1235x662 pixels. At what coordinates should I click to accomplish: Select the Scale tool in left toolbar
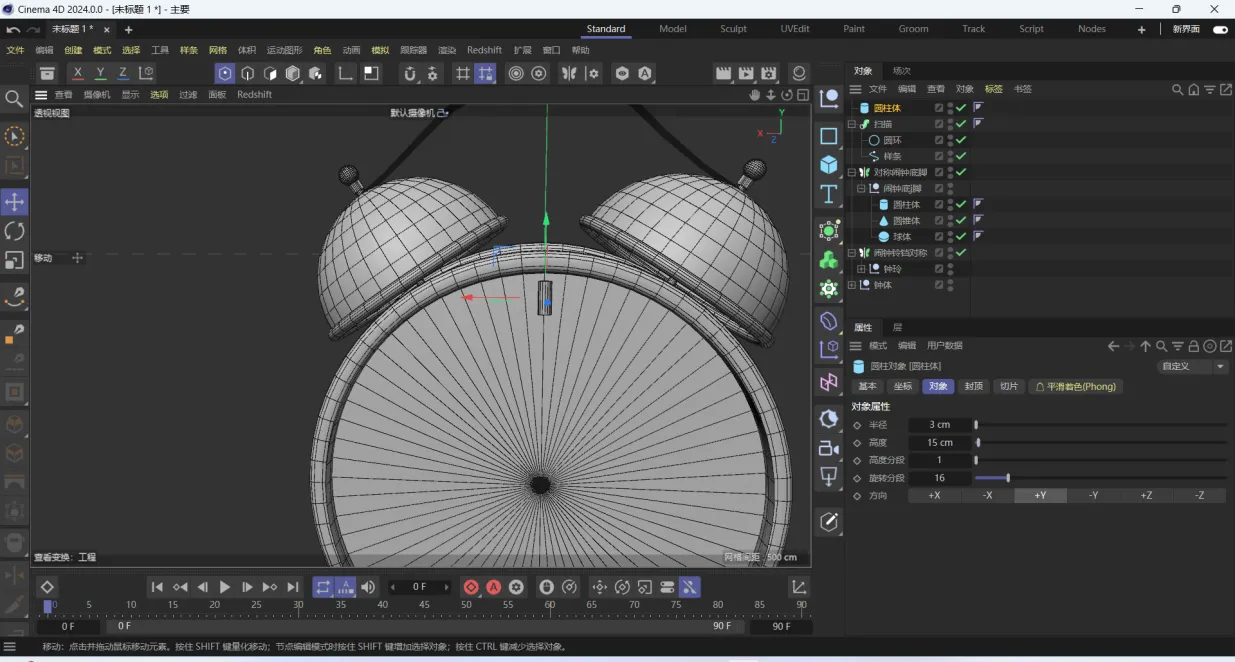(x=15, y=260)
